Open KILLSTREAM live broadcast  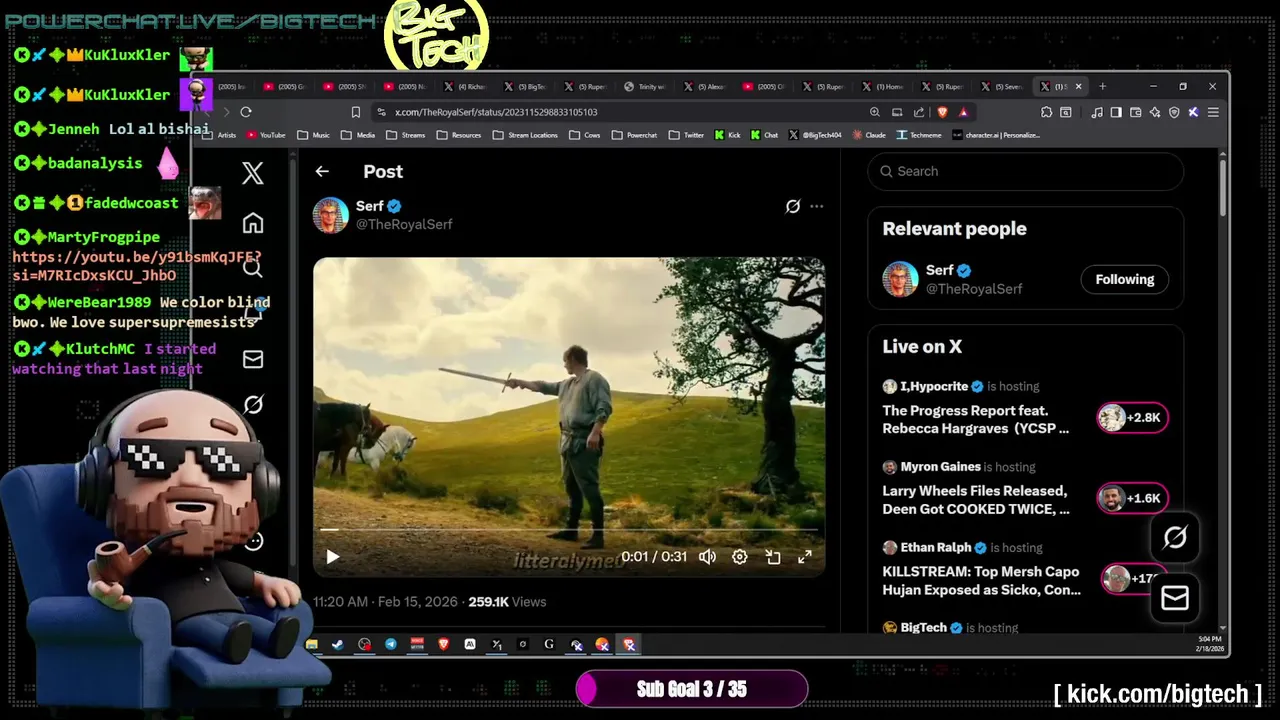coord(981,581)
